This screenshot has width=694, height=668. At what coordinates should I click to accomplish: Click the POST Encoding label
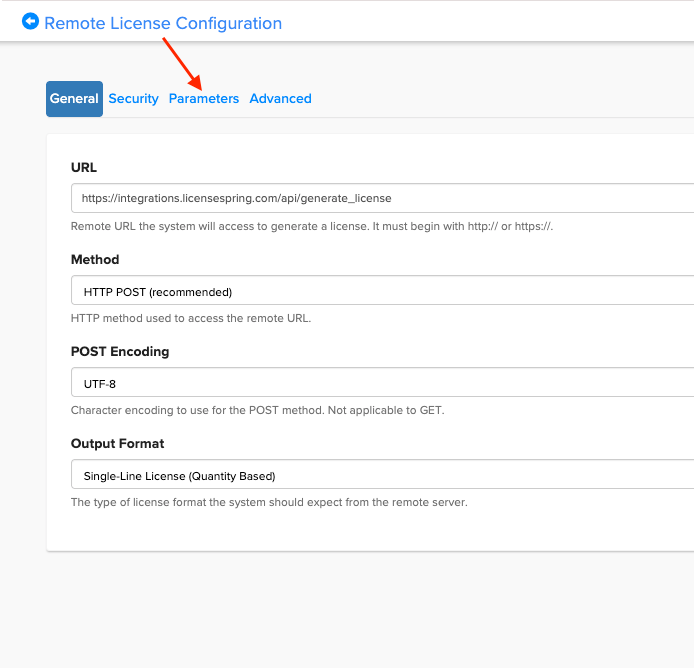[x=120, y=352]
